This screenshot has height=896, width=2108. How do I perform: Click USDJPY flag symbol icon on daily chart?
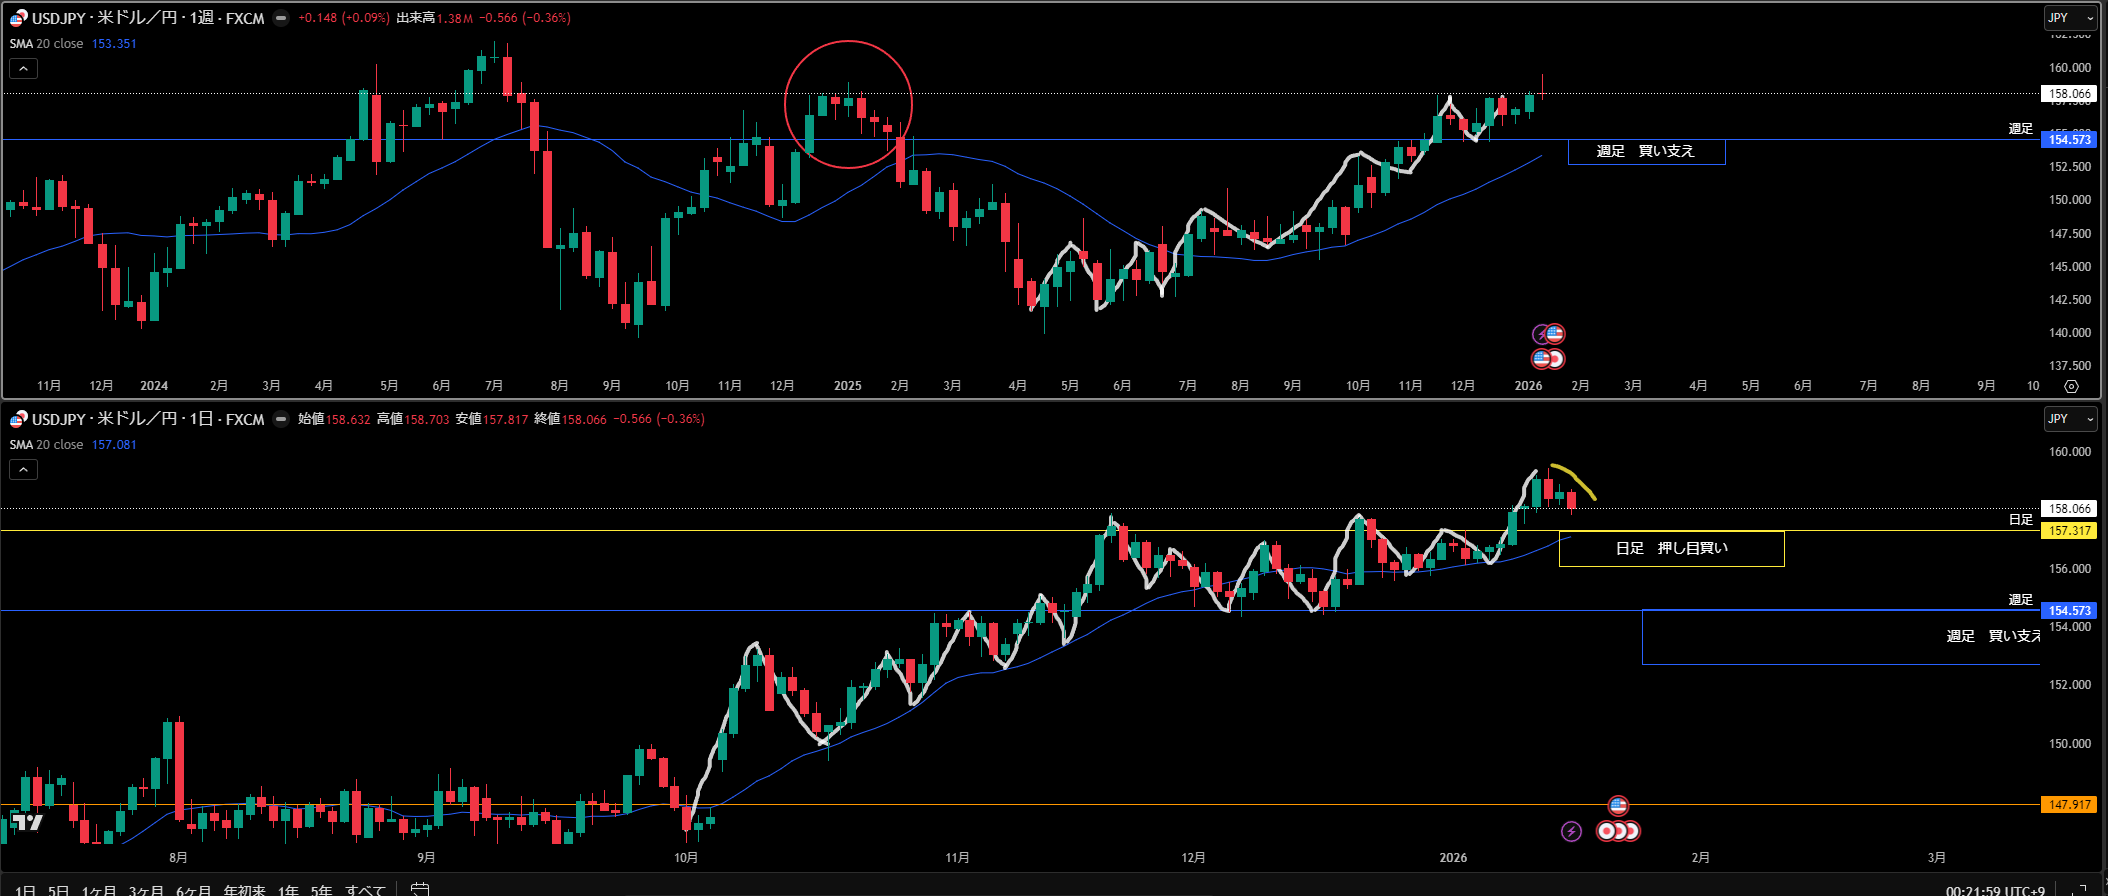pos(18,419)
